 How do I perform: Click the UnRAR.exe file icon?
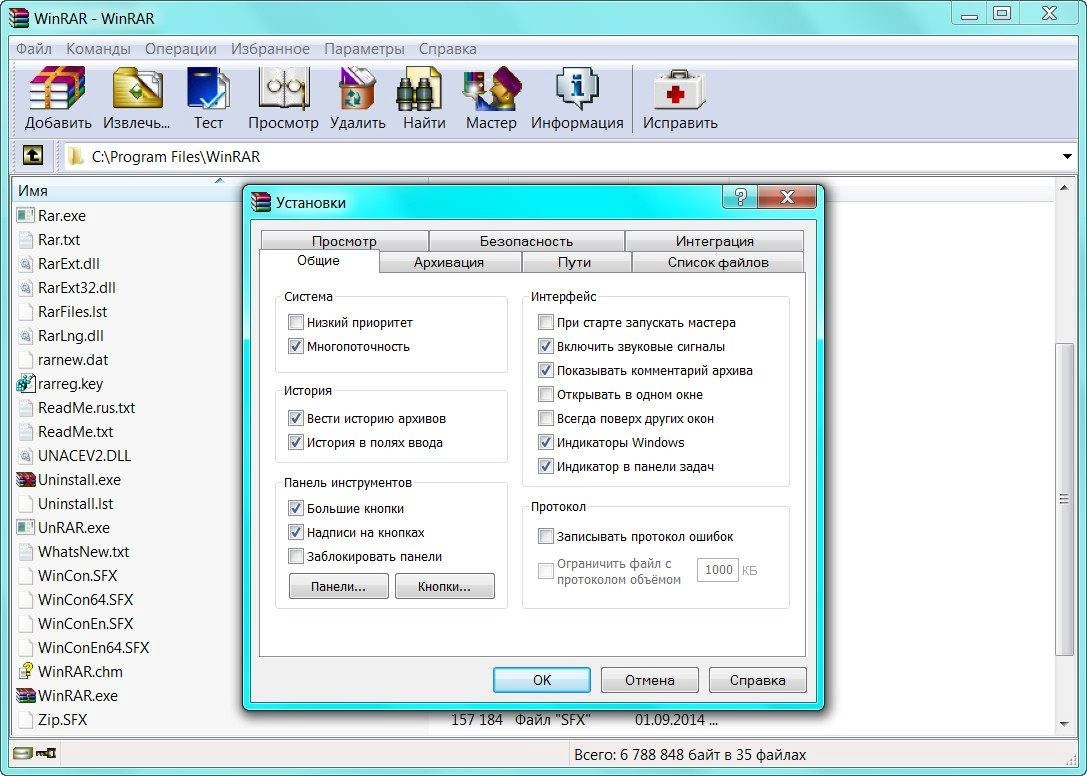point(26,528)
